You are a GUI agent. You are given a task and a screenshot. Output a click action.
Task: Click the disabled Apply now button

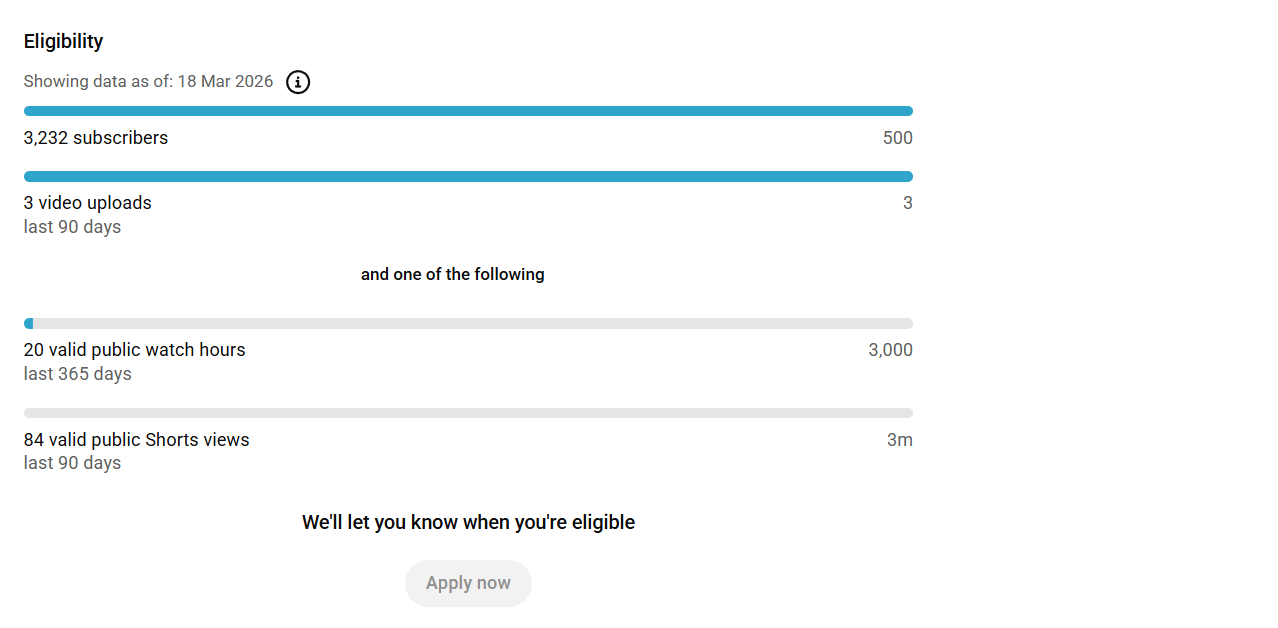[x=468, y=583]
